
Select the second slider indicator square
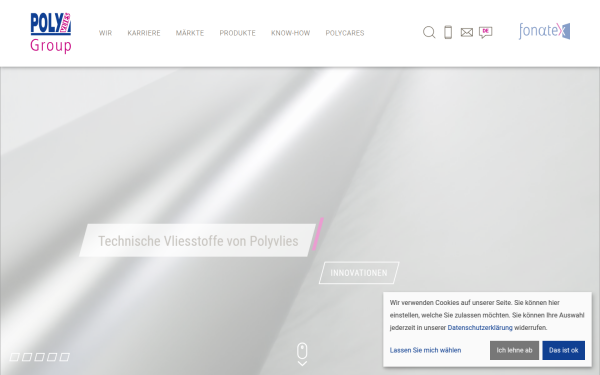27,357
